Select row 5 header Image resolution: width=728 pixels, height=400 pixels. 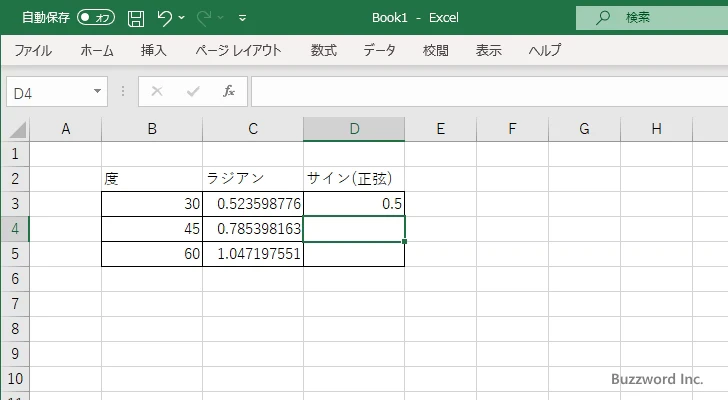coord(14,254)
